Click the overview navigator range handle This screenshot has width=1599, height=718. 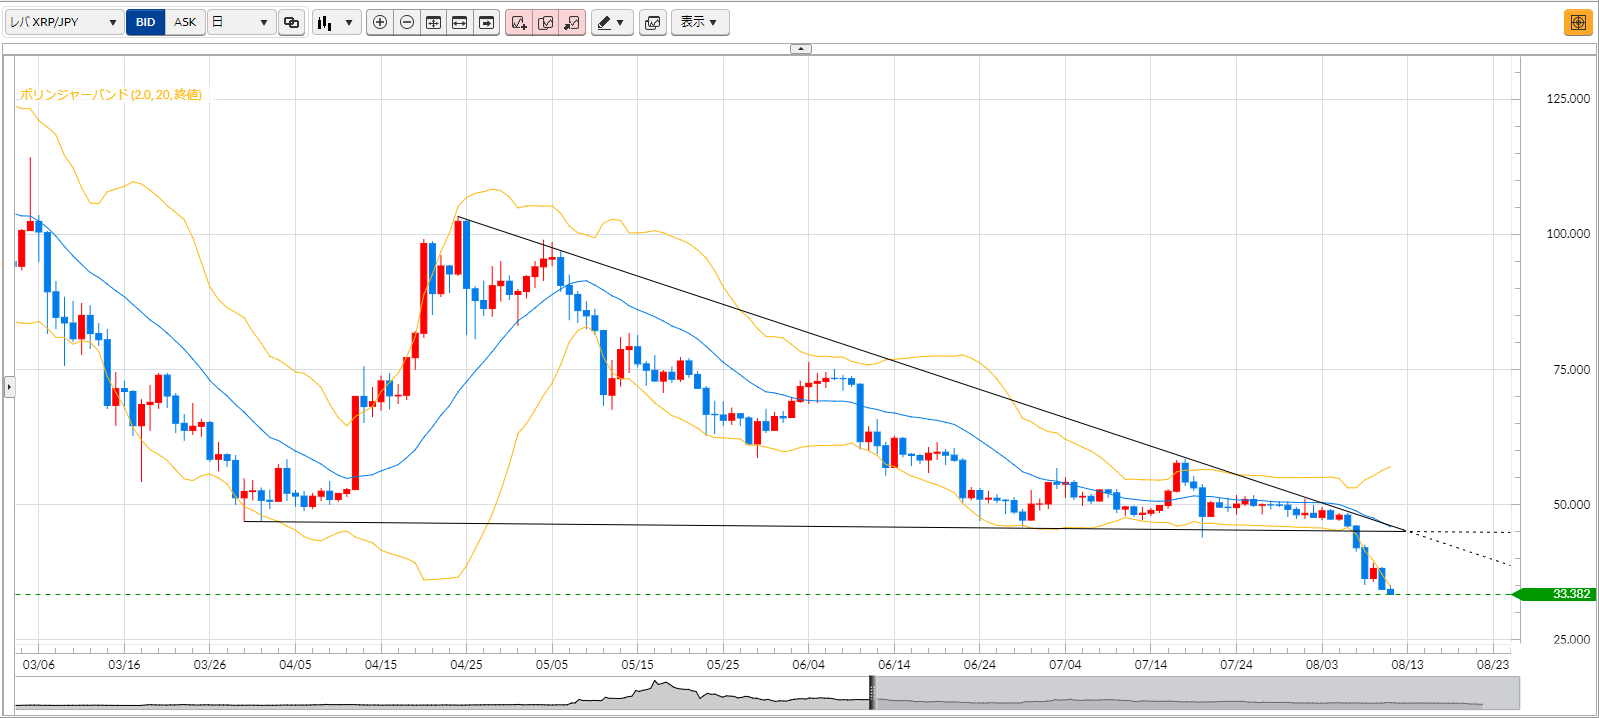pos(872,693)
